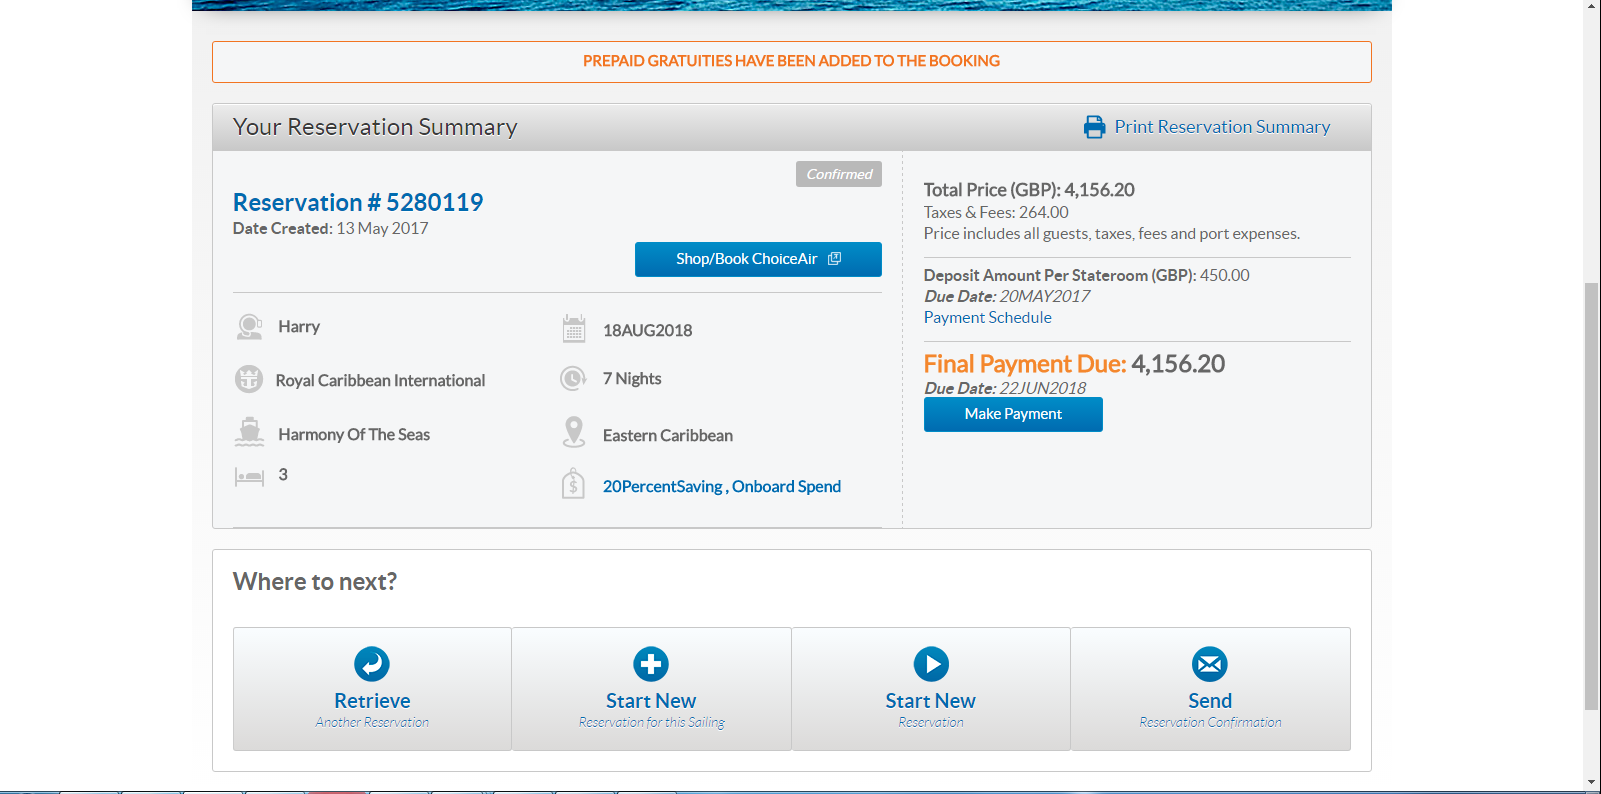The height and width of the screenshot is (794, 1601).
Task: Click Reservation # 5280119 heading
Action: [358, 203]
